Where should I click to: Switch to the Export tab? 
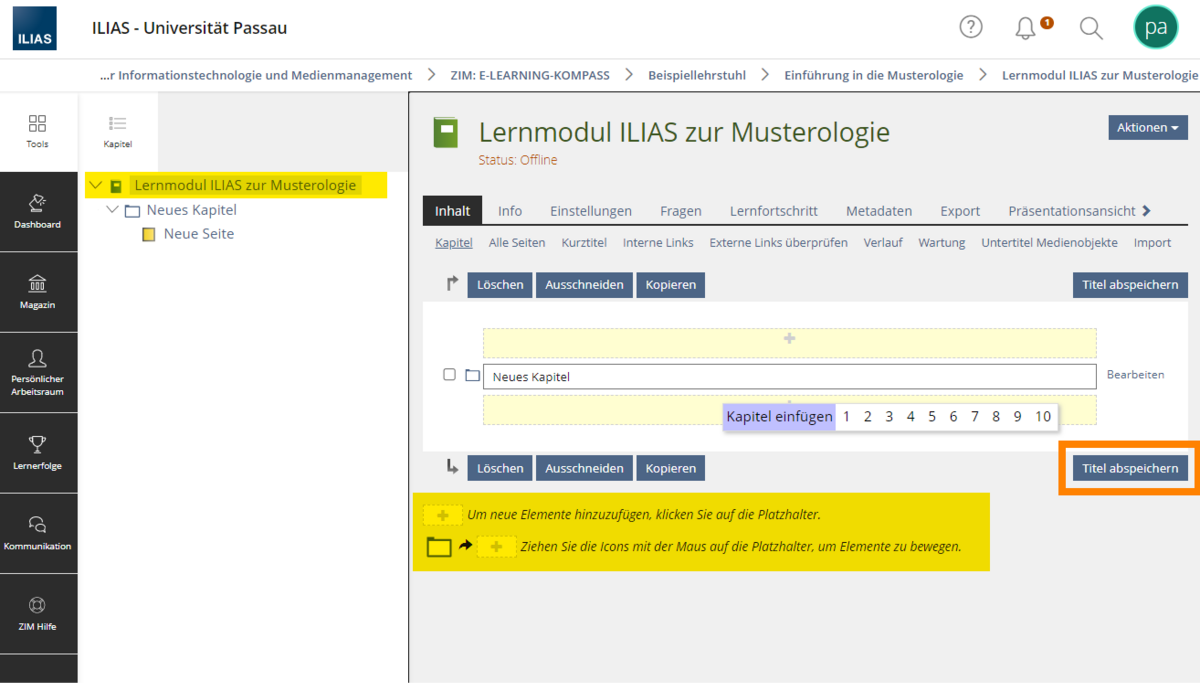[960, 210]
